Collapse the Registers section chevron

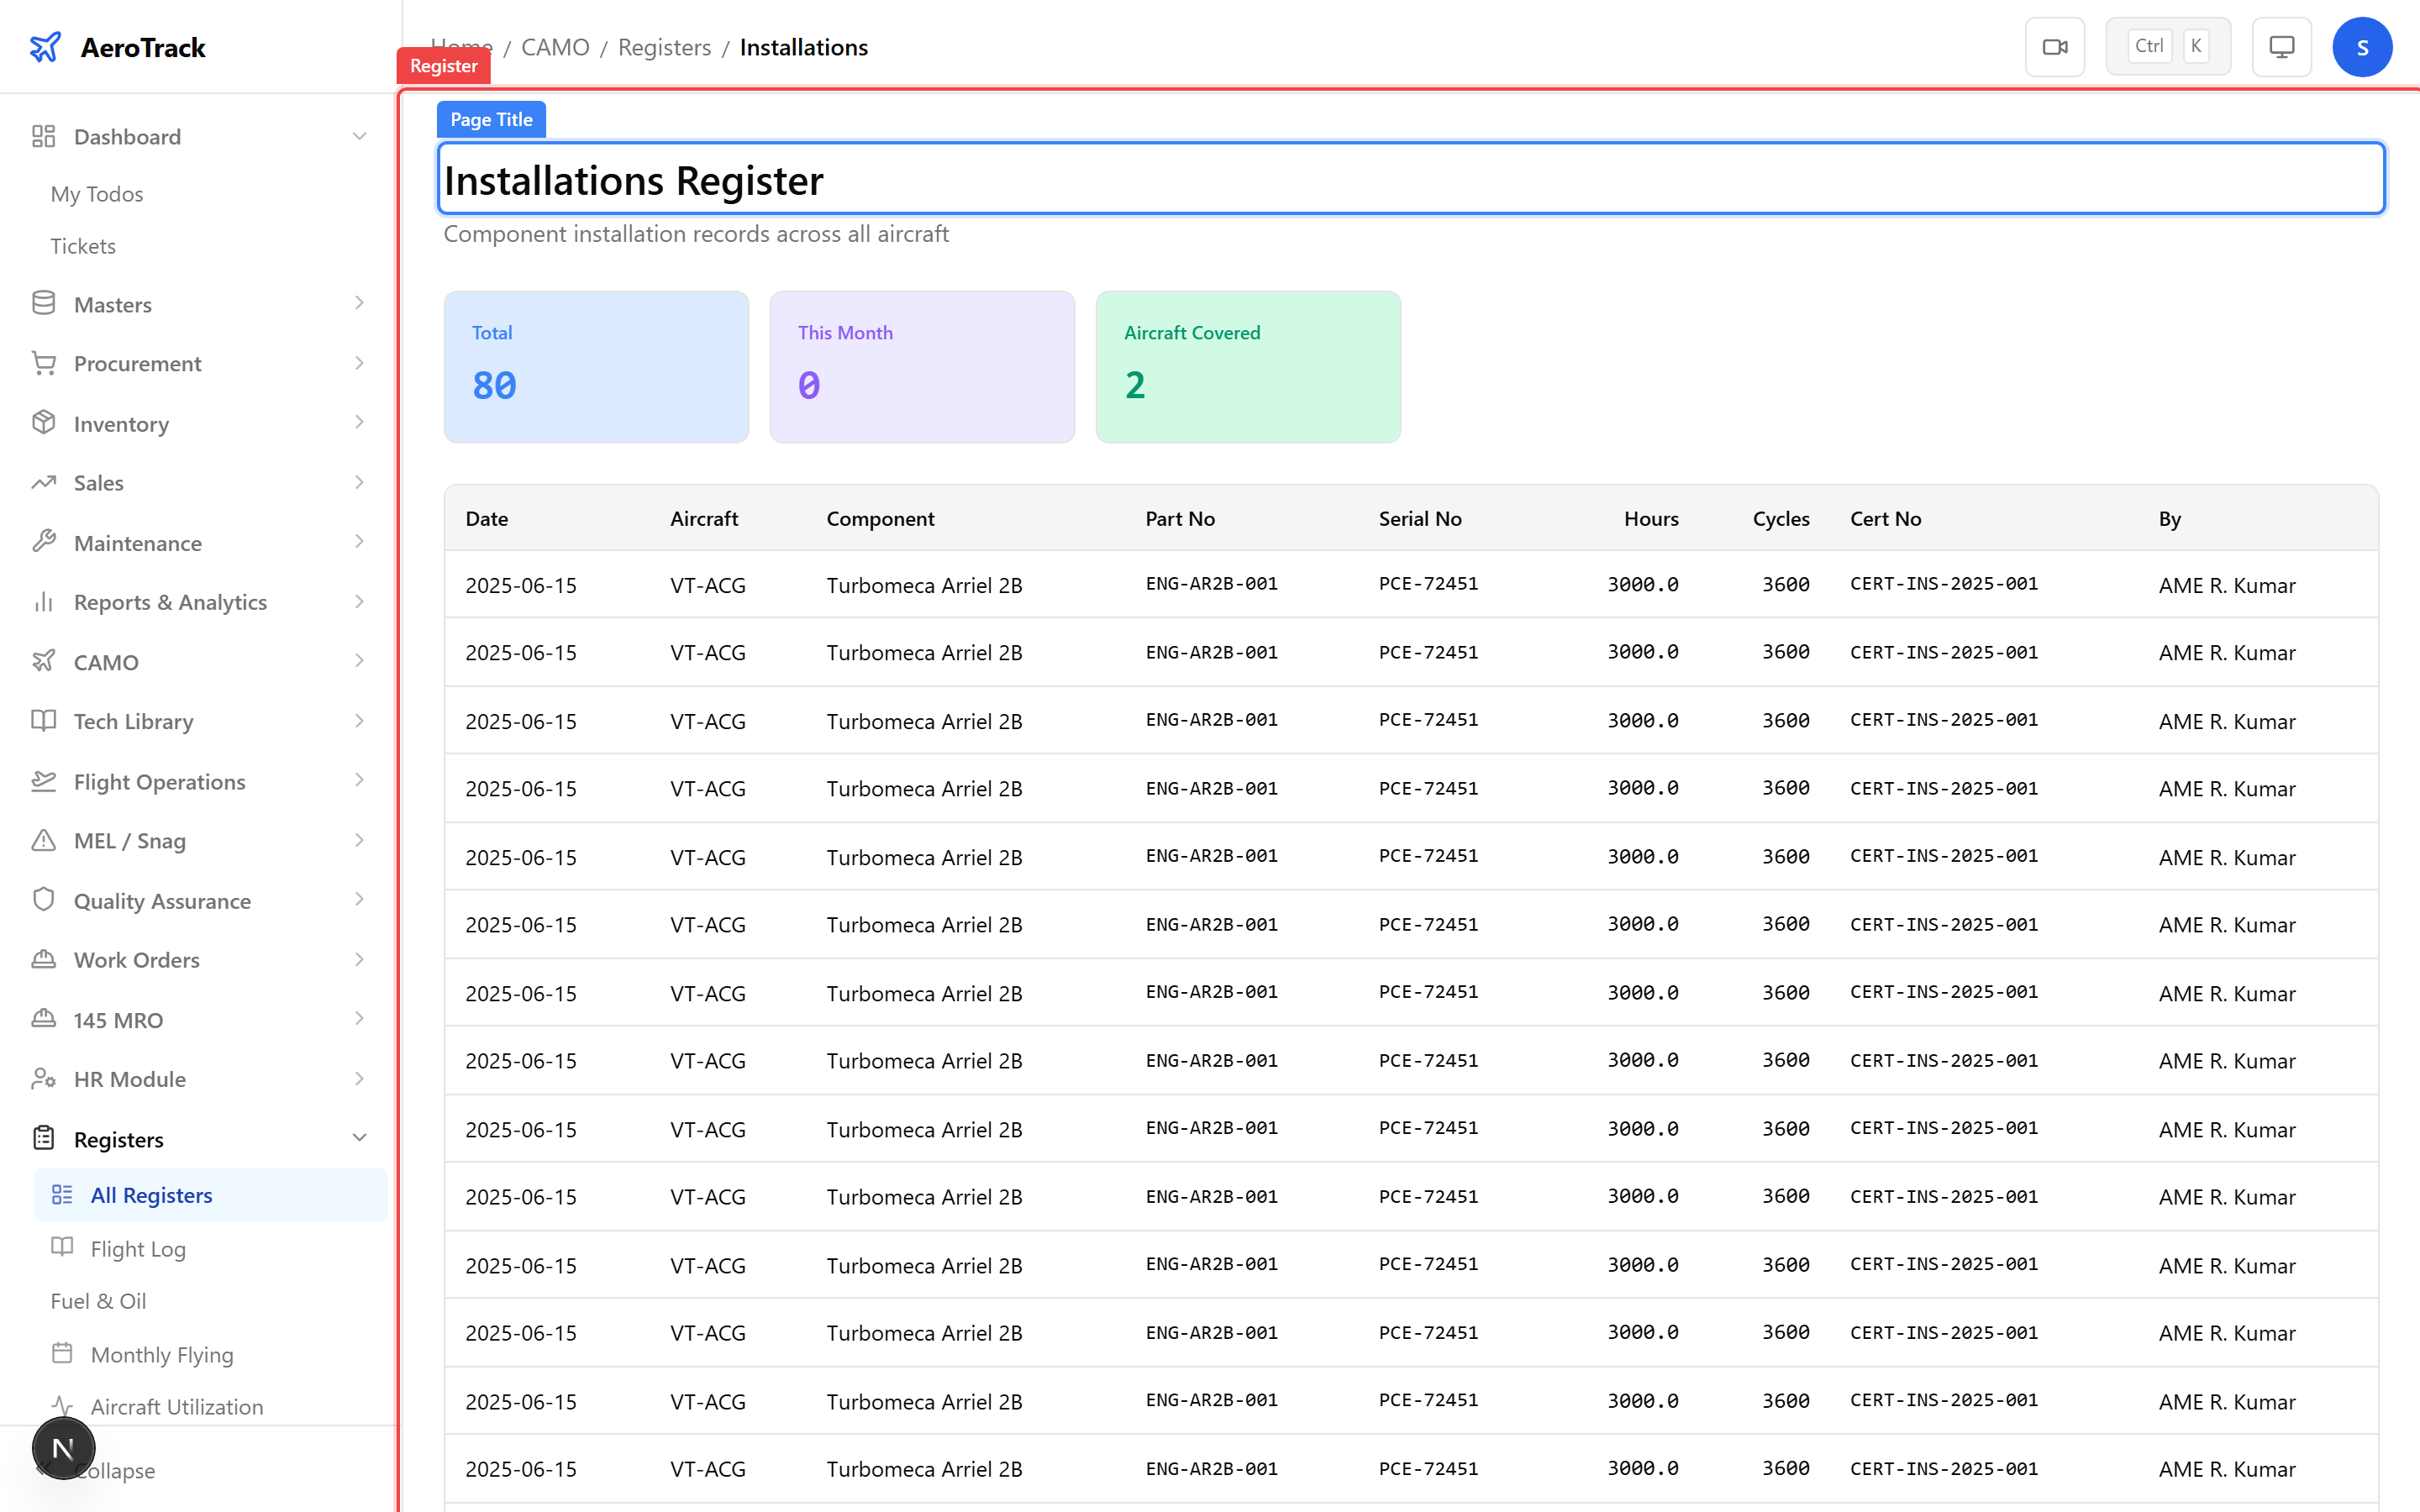pyautogui.click(x=360, y=1138)
